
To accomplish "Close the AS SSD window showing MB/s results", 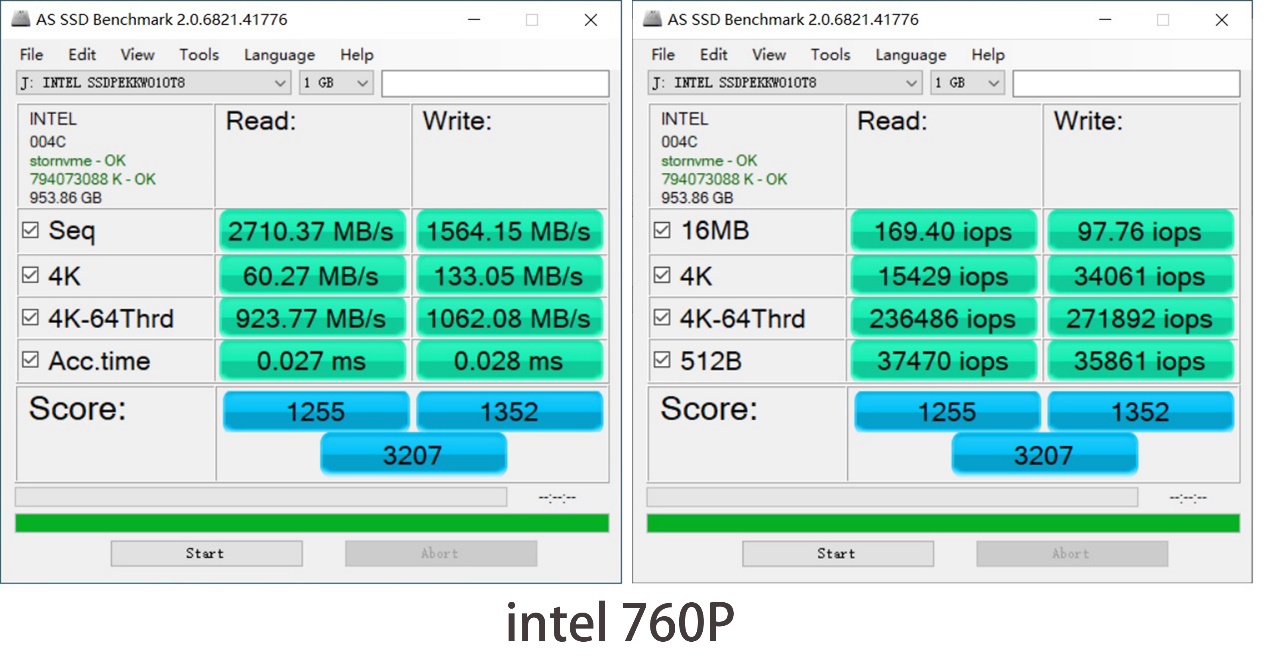I will pyautogui.click(x=591, y=20).
